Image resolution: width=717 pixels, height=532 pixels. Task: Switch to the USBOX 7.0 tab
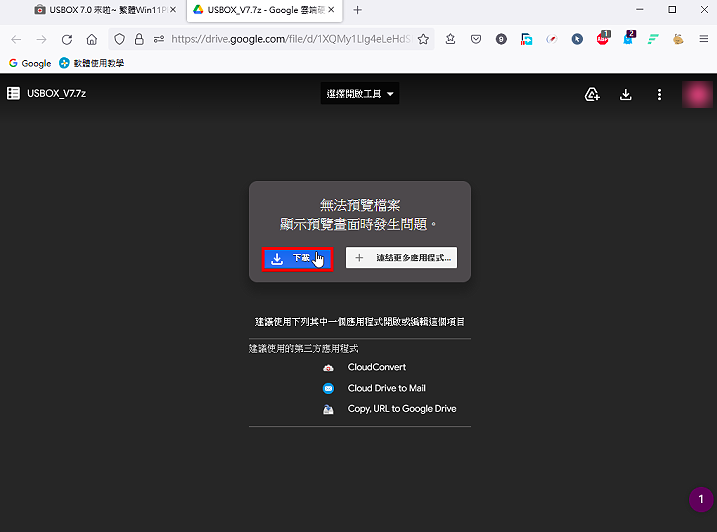coord(106,10)
